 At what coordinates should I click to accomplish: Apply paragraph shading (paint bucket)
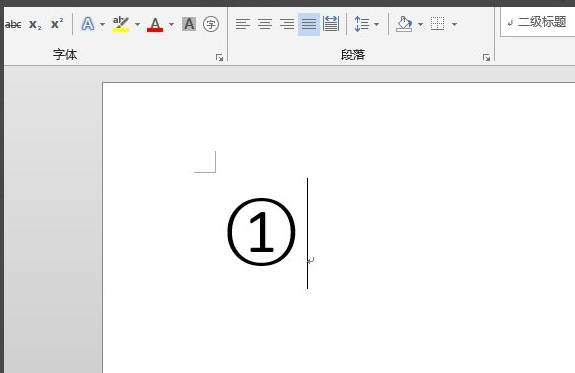coord(404,24)
